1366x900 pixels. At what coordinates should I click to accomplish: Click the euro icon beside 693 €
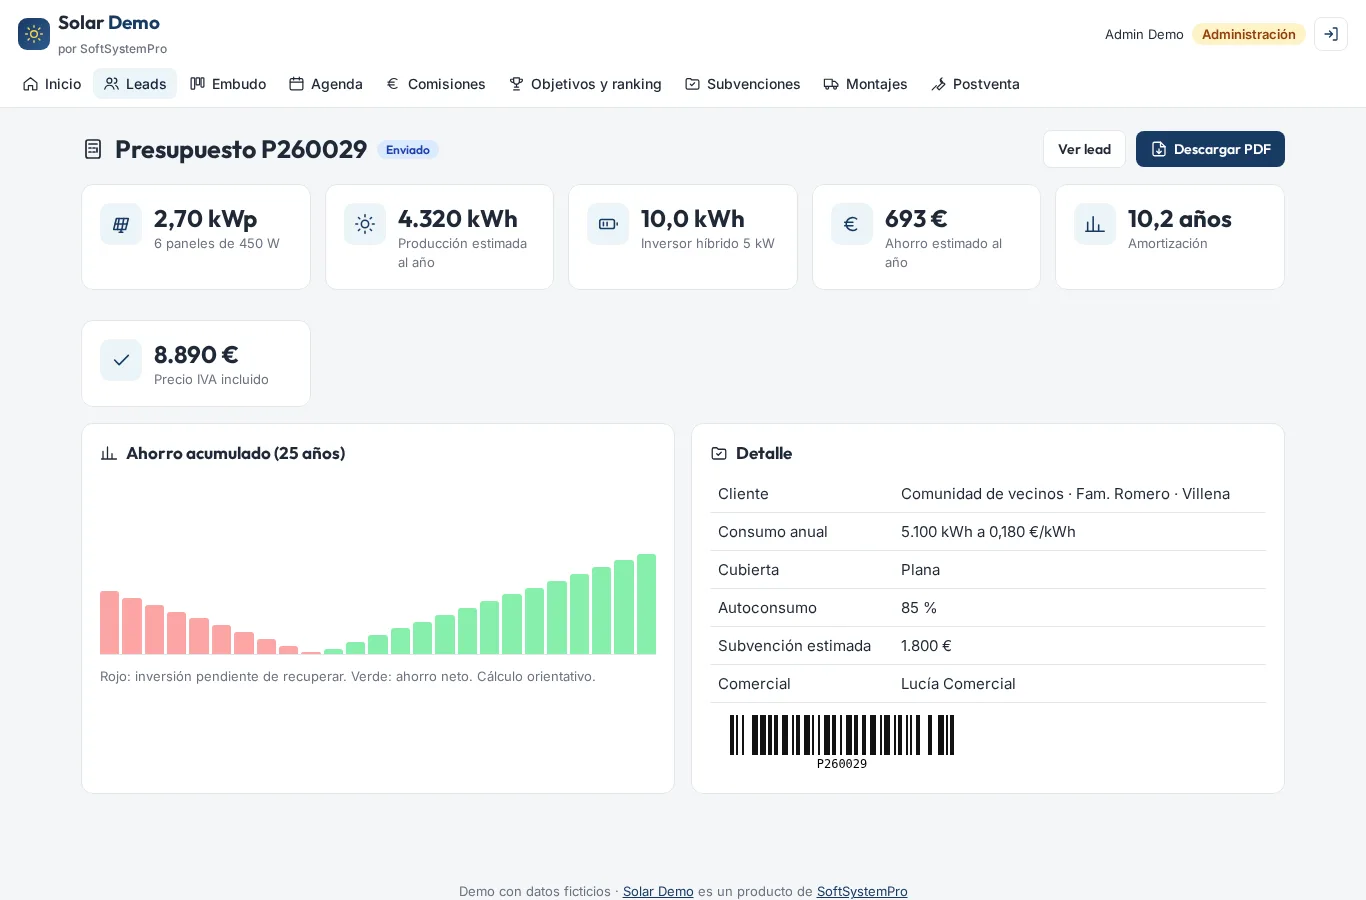[852, 224]
